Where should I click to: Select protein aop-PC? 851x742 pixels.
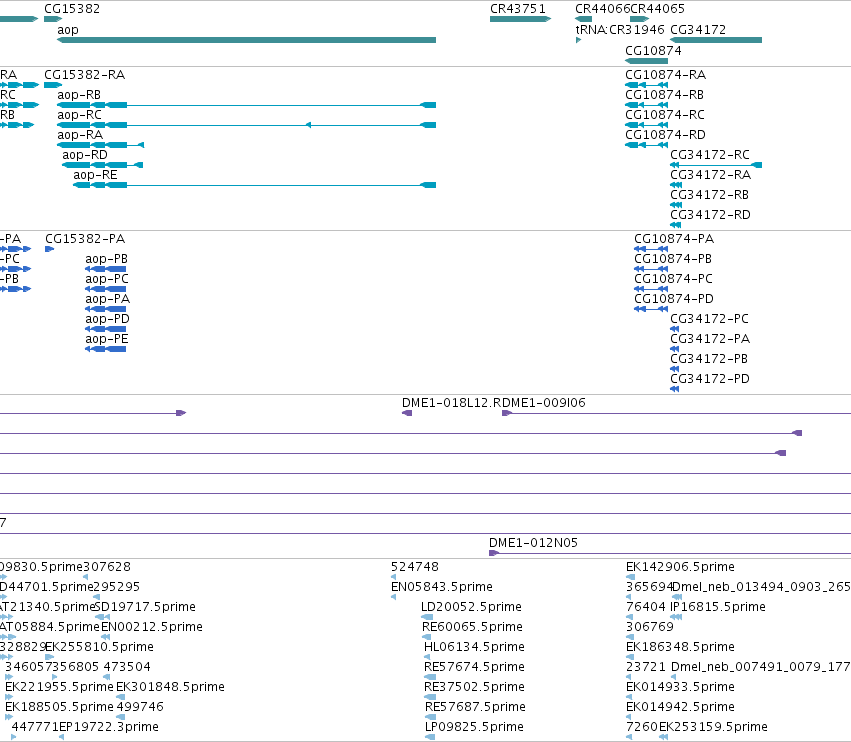coord(106,289)
